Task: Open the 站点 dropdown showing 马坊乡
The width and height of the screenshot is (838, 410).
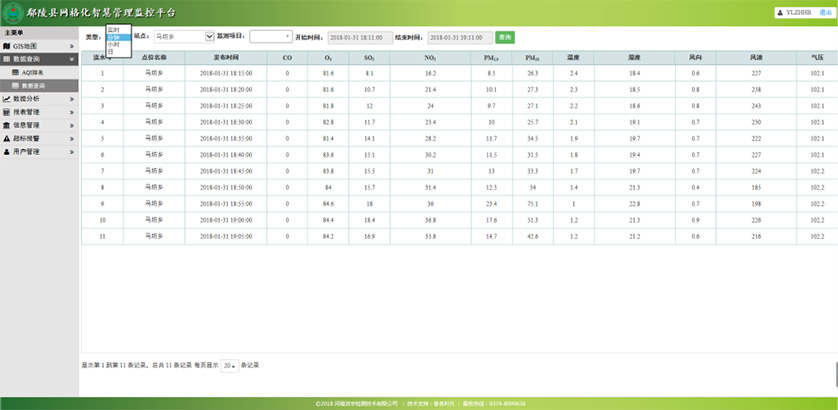Action: 184,36
